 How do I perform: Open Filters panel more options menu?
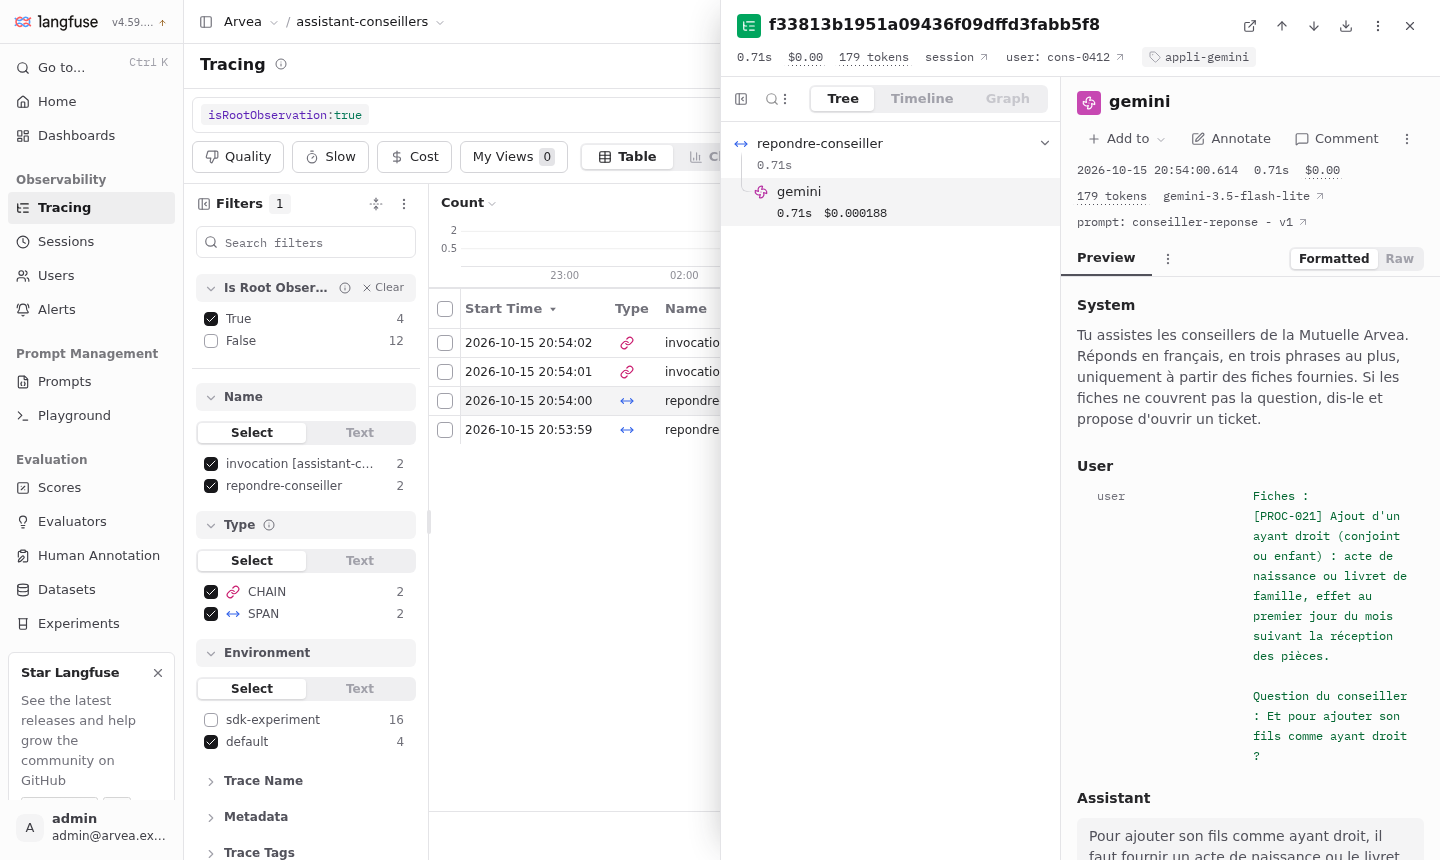[x=404, y=204]
